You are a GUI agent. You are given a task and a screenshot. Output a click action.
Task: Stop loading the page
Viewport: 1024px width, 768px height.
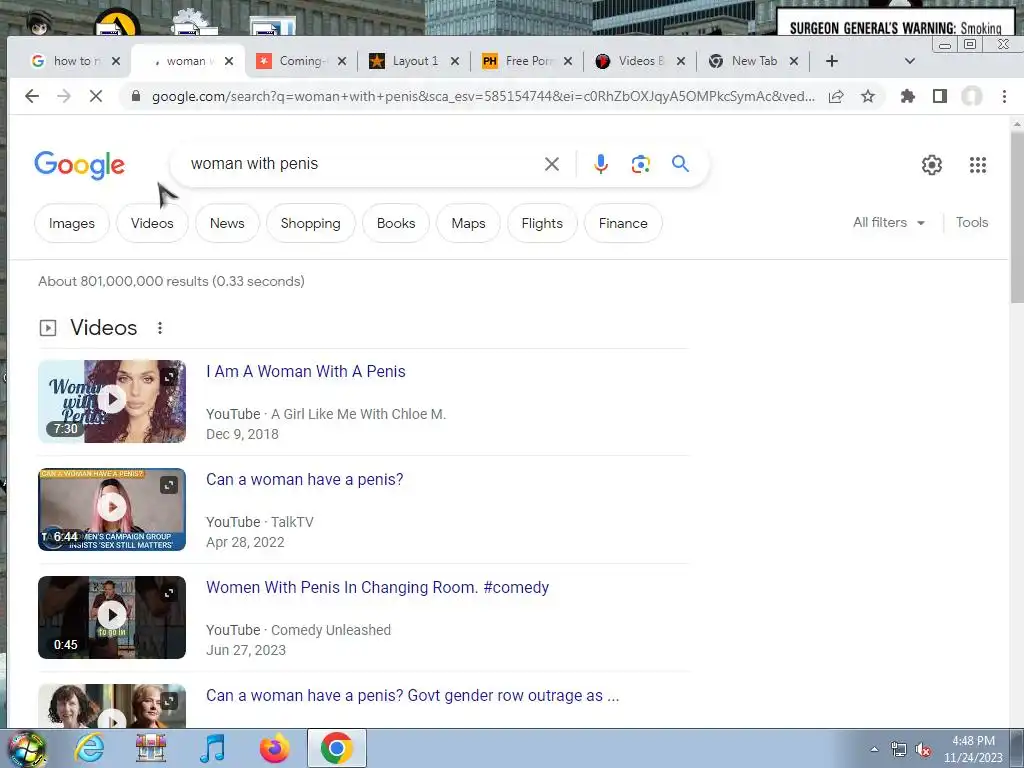click(x=95, y=97)
